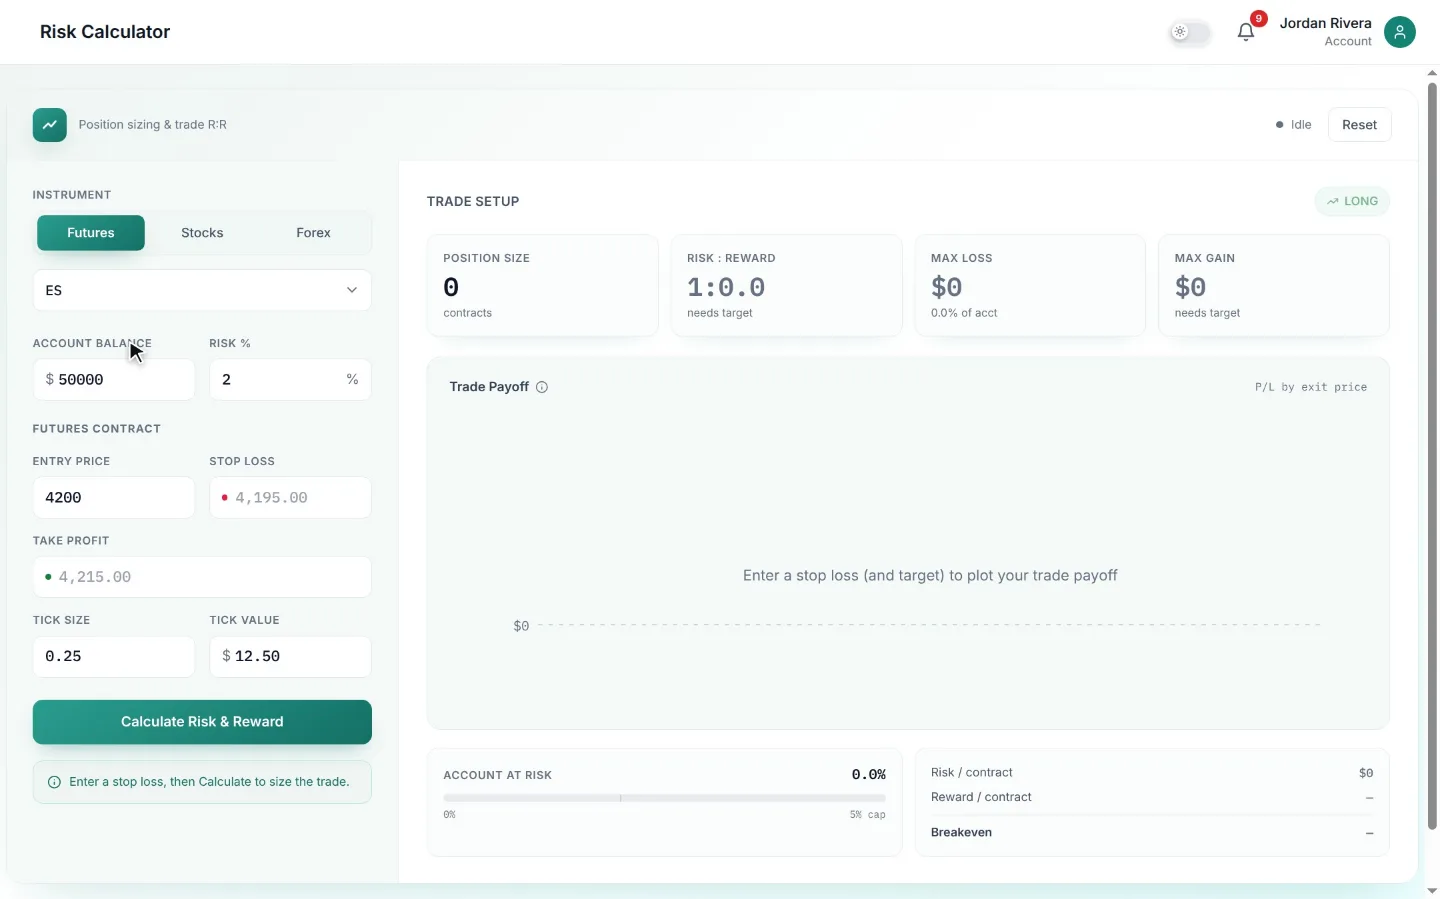This screenshot has width=1440, height=899.
Task: Click the $0 chart axis label
Action: coord(521,626)
